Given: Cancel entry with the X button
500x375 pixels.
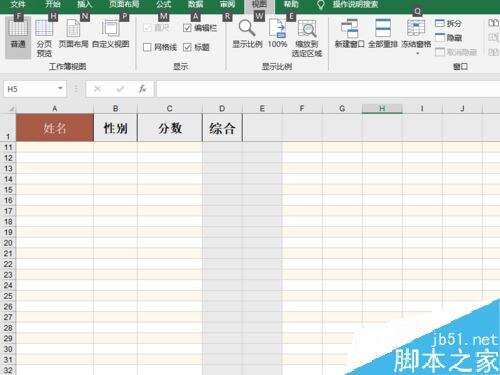Looking at the screenshot, I should pos(97,89).
